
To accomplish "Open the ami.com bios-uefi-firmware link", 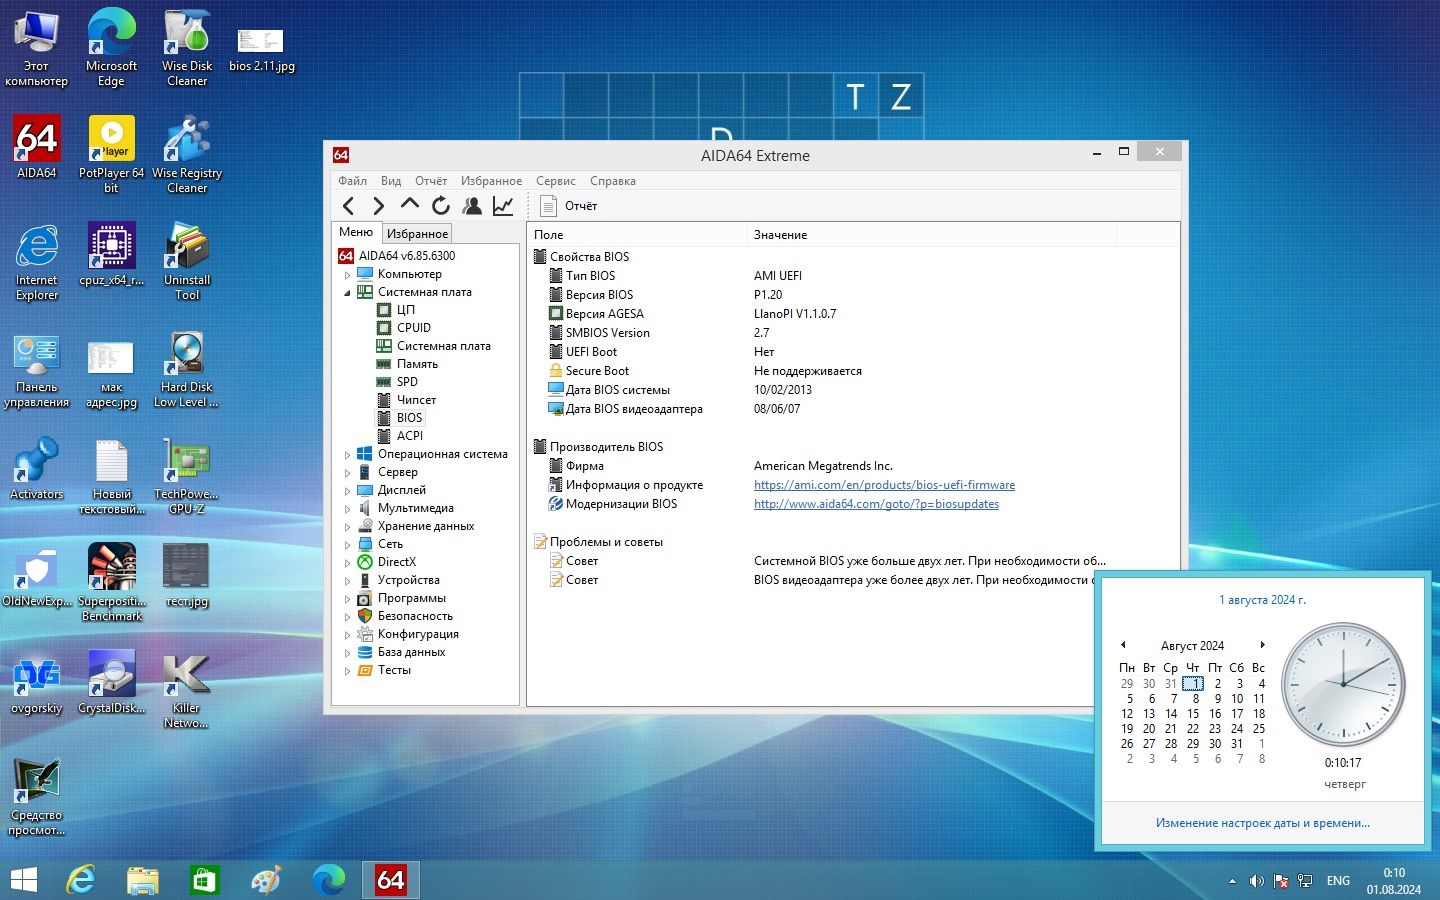I will pyautogui.click(x=884, y=485).
